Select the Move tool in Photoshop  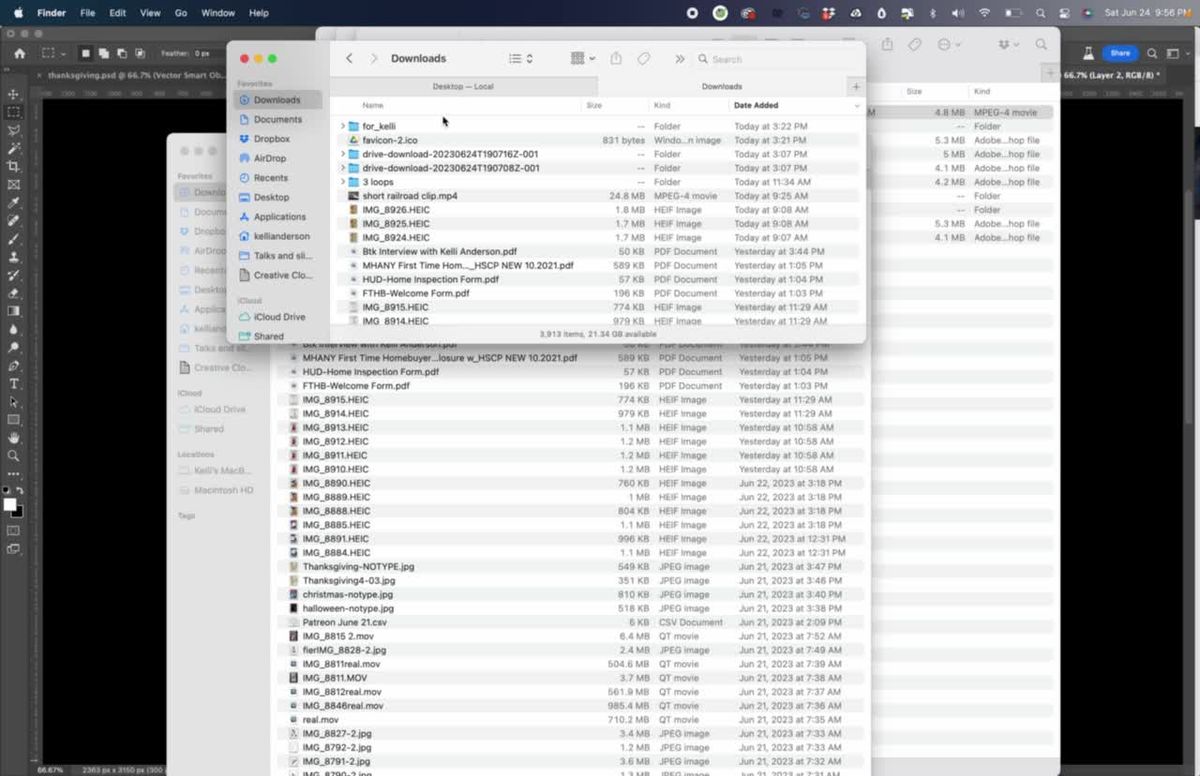tap(14, 94)
